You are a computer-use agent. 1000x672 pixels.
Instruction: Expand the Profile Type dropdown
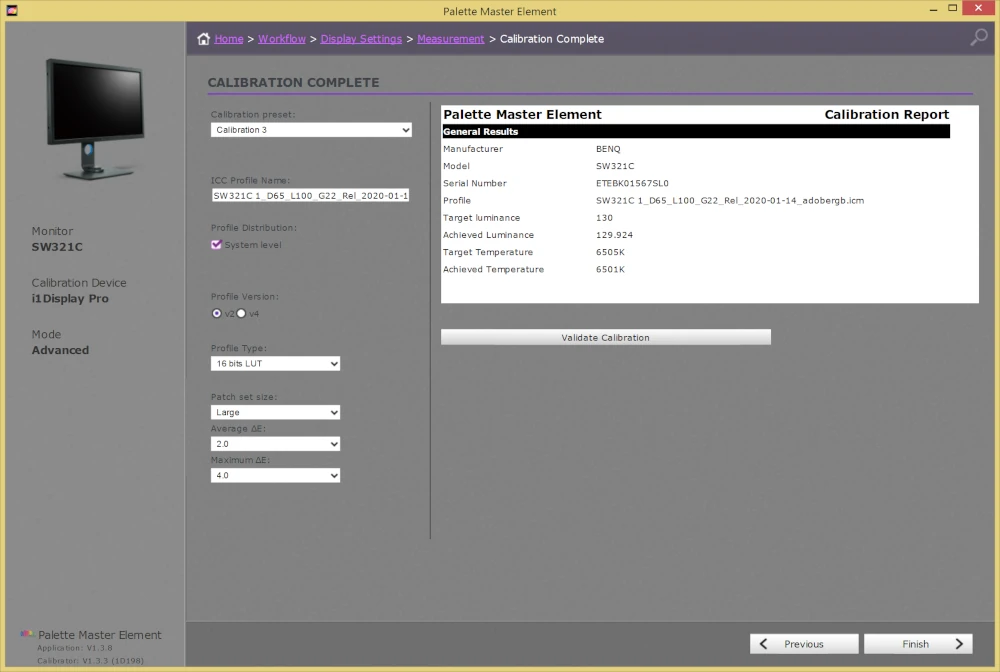[x=275, y=364]
